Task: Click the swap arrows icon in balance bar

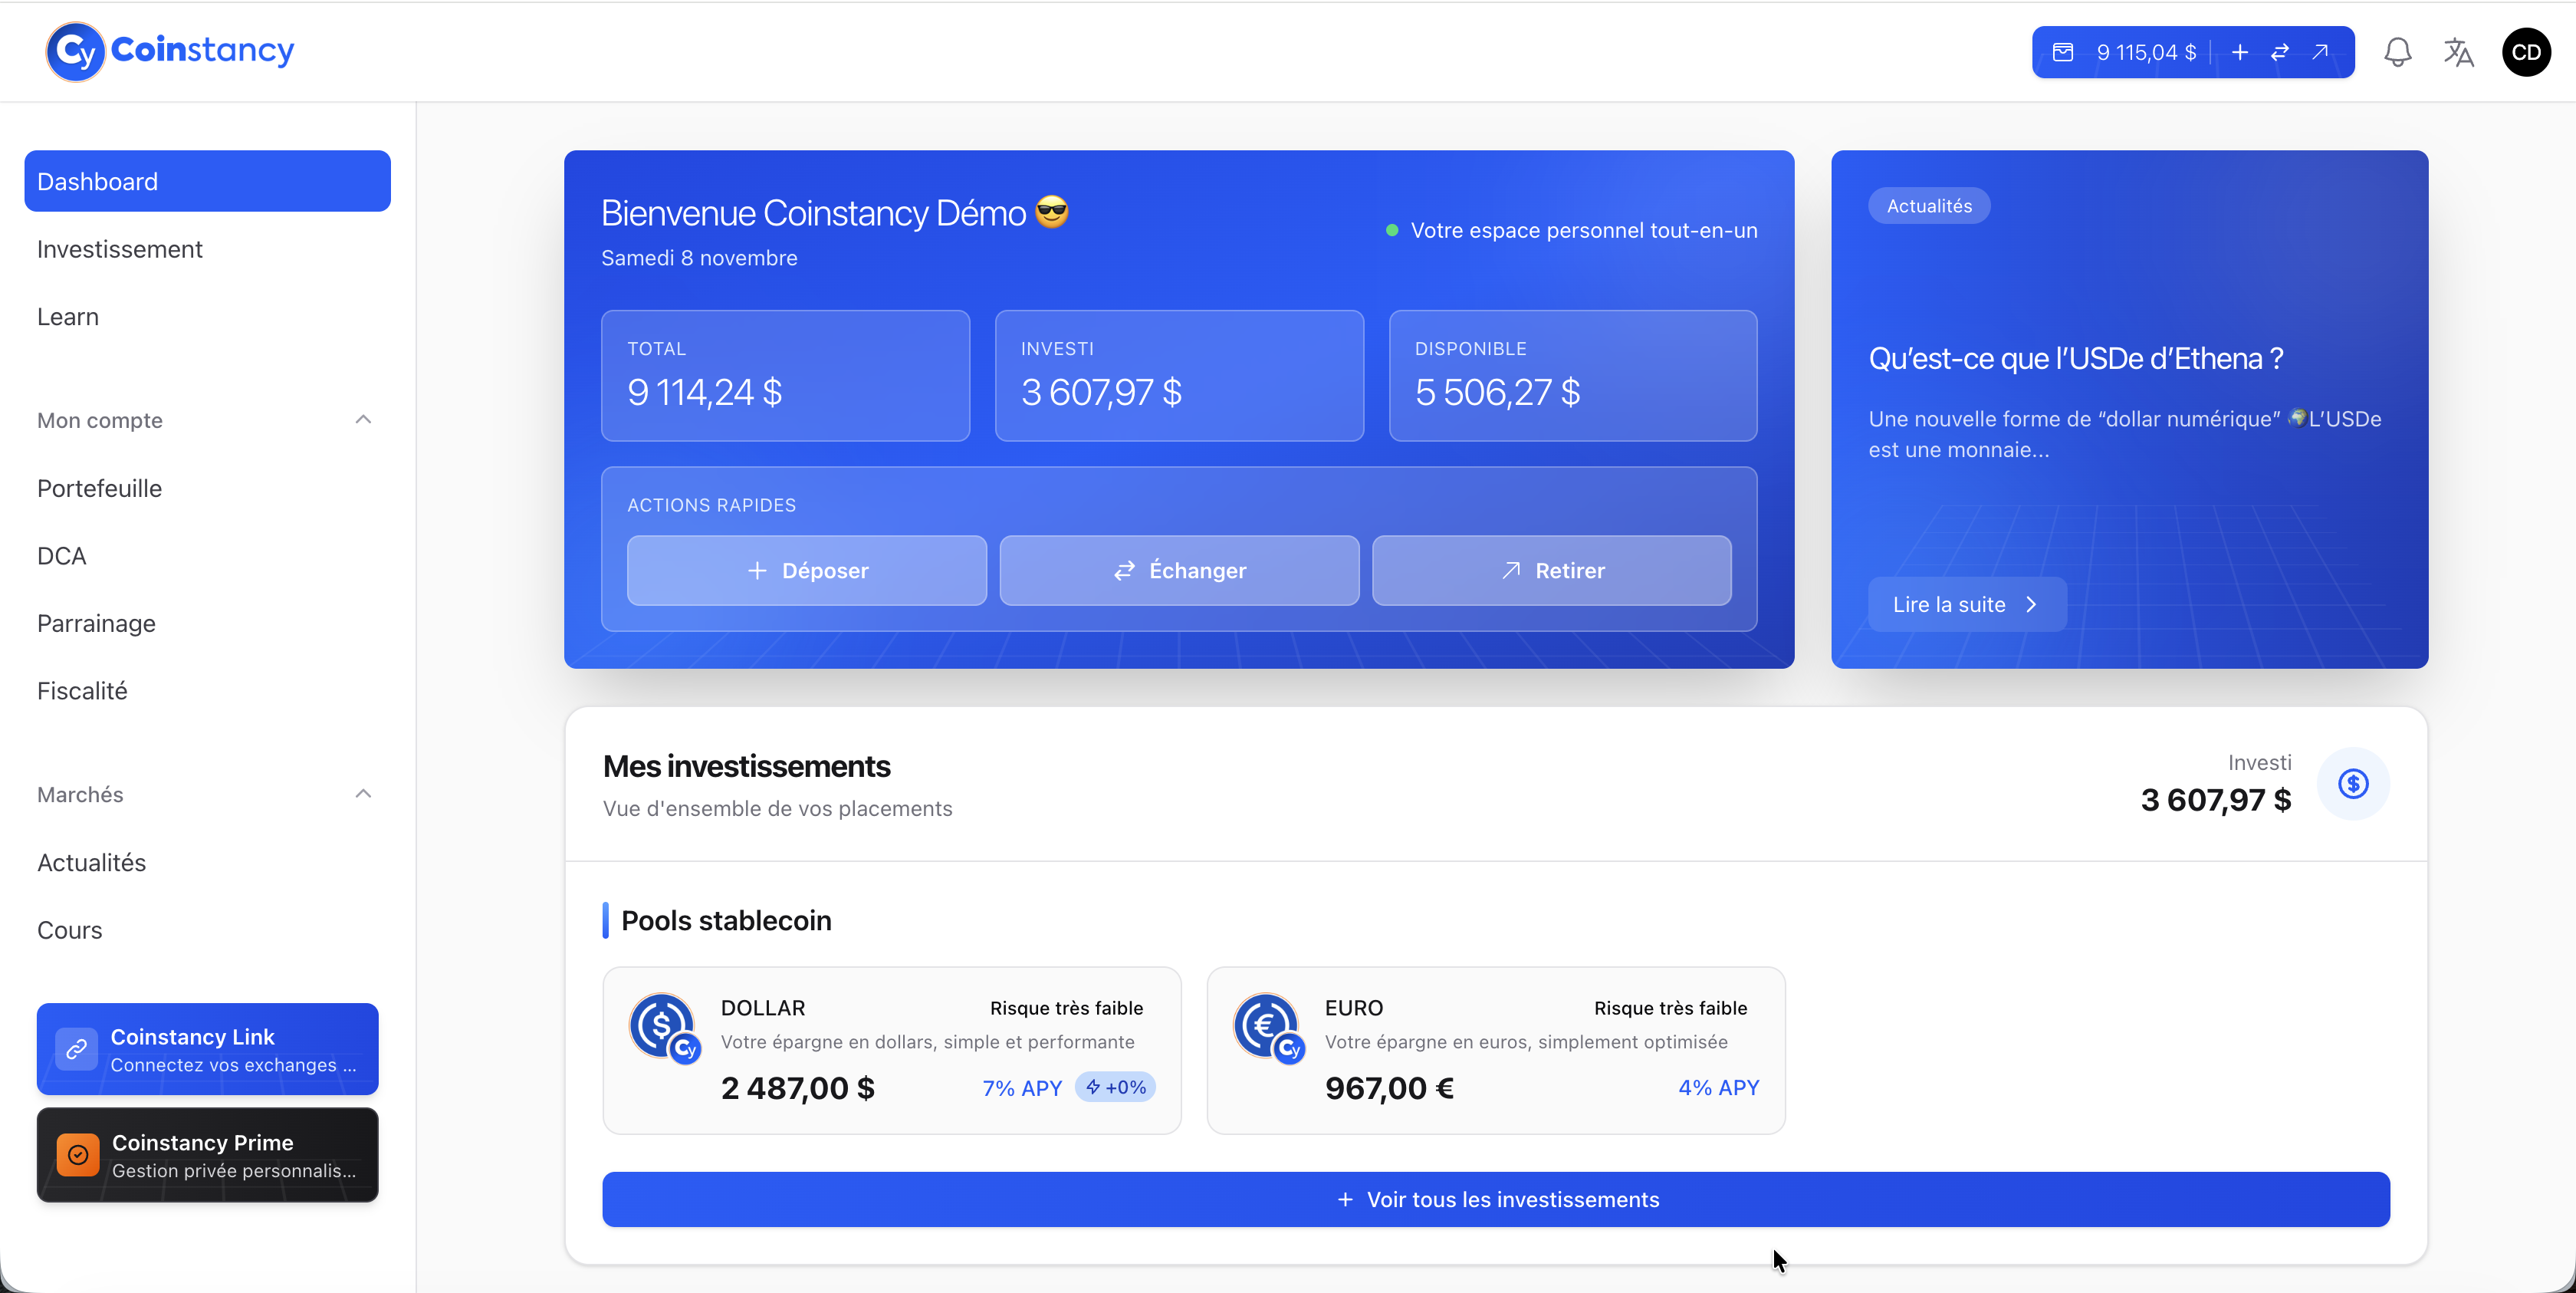Action: pos(2280,52)
